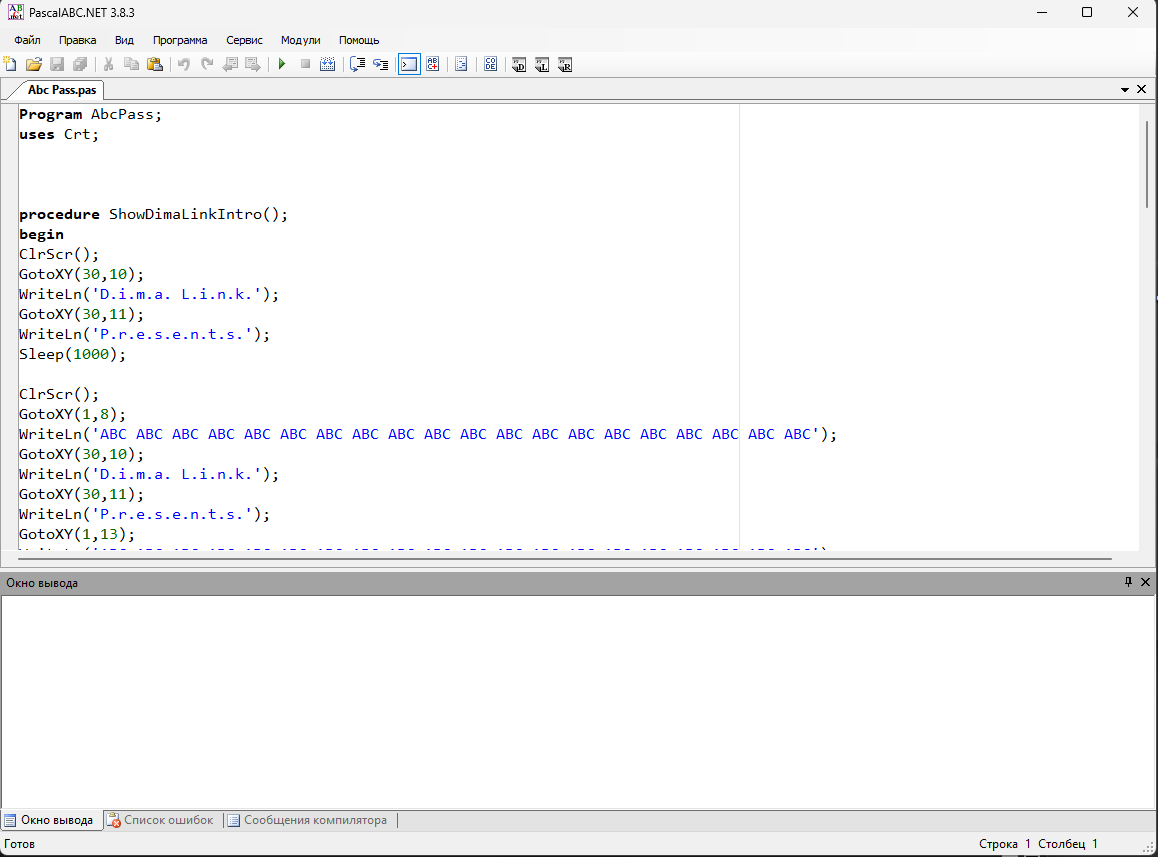
Task: Click the Save All icon
Action: coord(80,64)
